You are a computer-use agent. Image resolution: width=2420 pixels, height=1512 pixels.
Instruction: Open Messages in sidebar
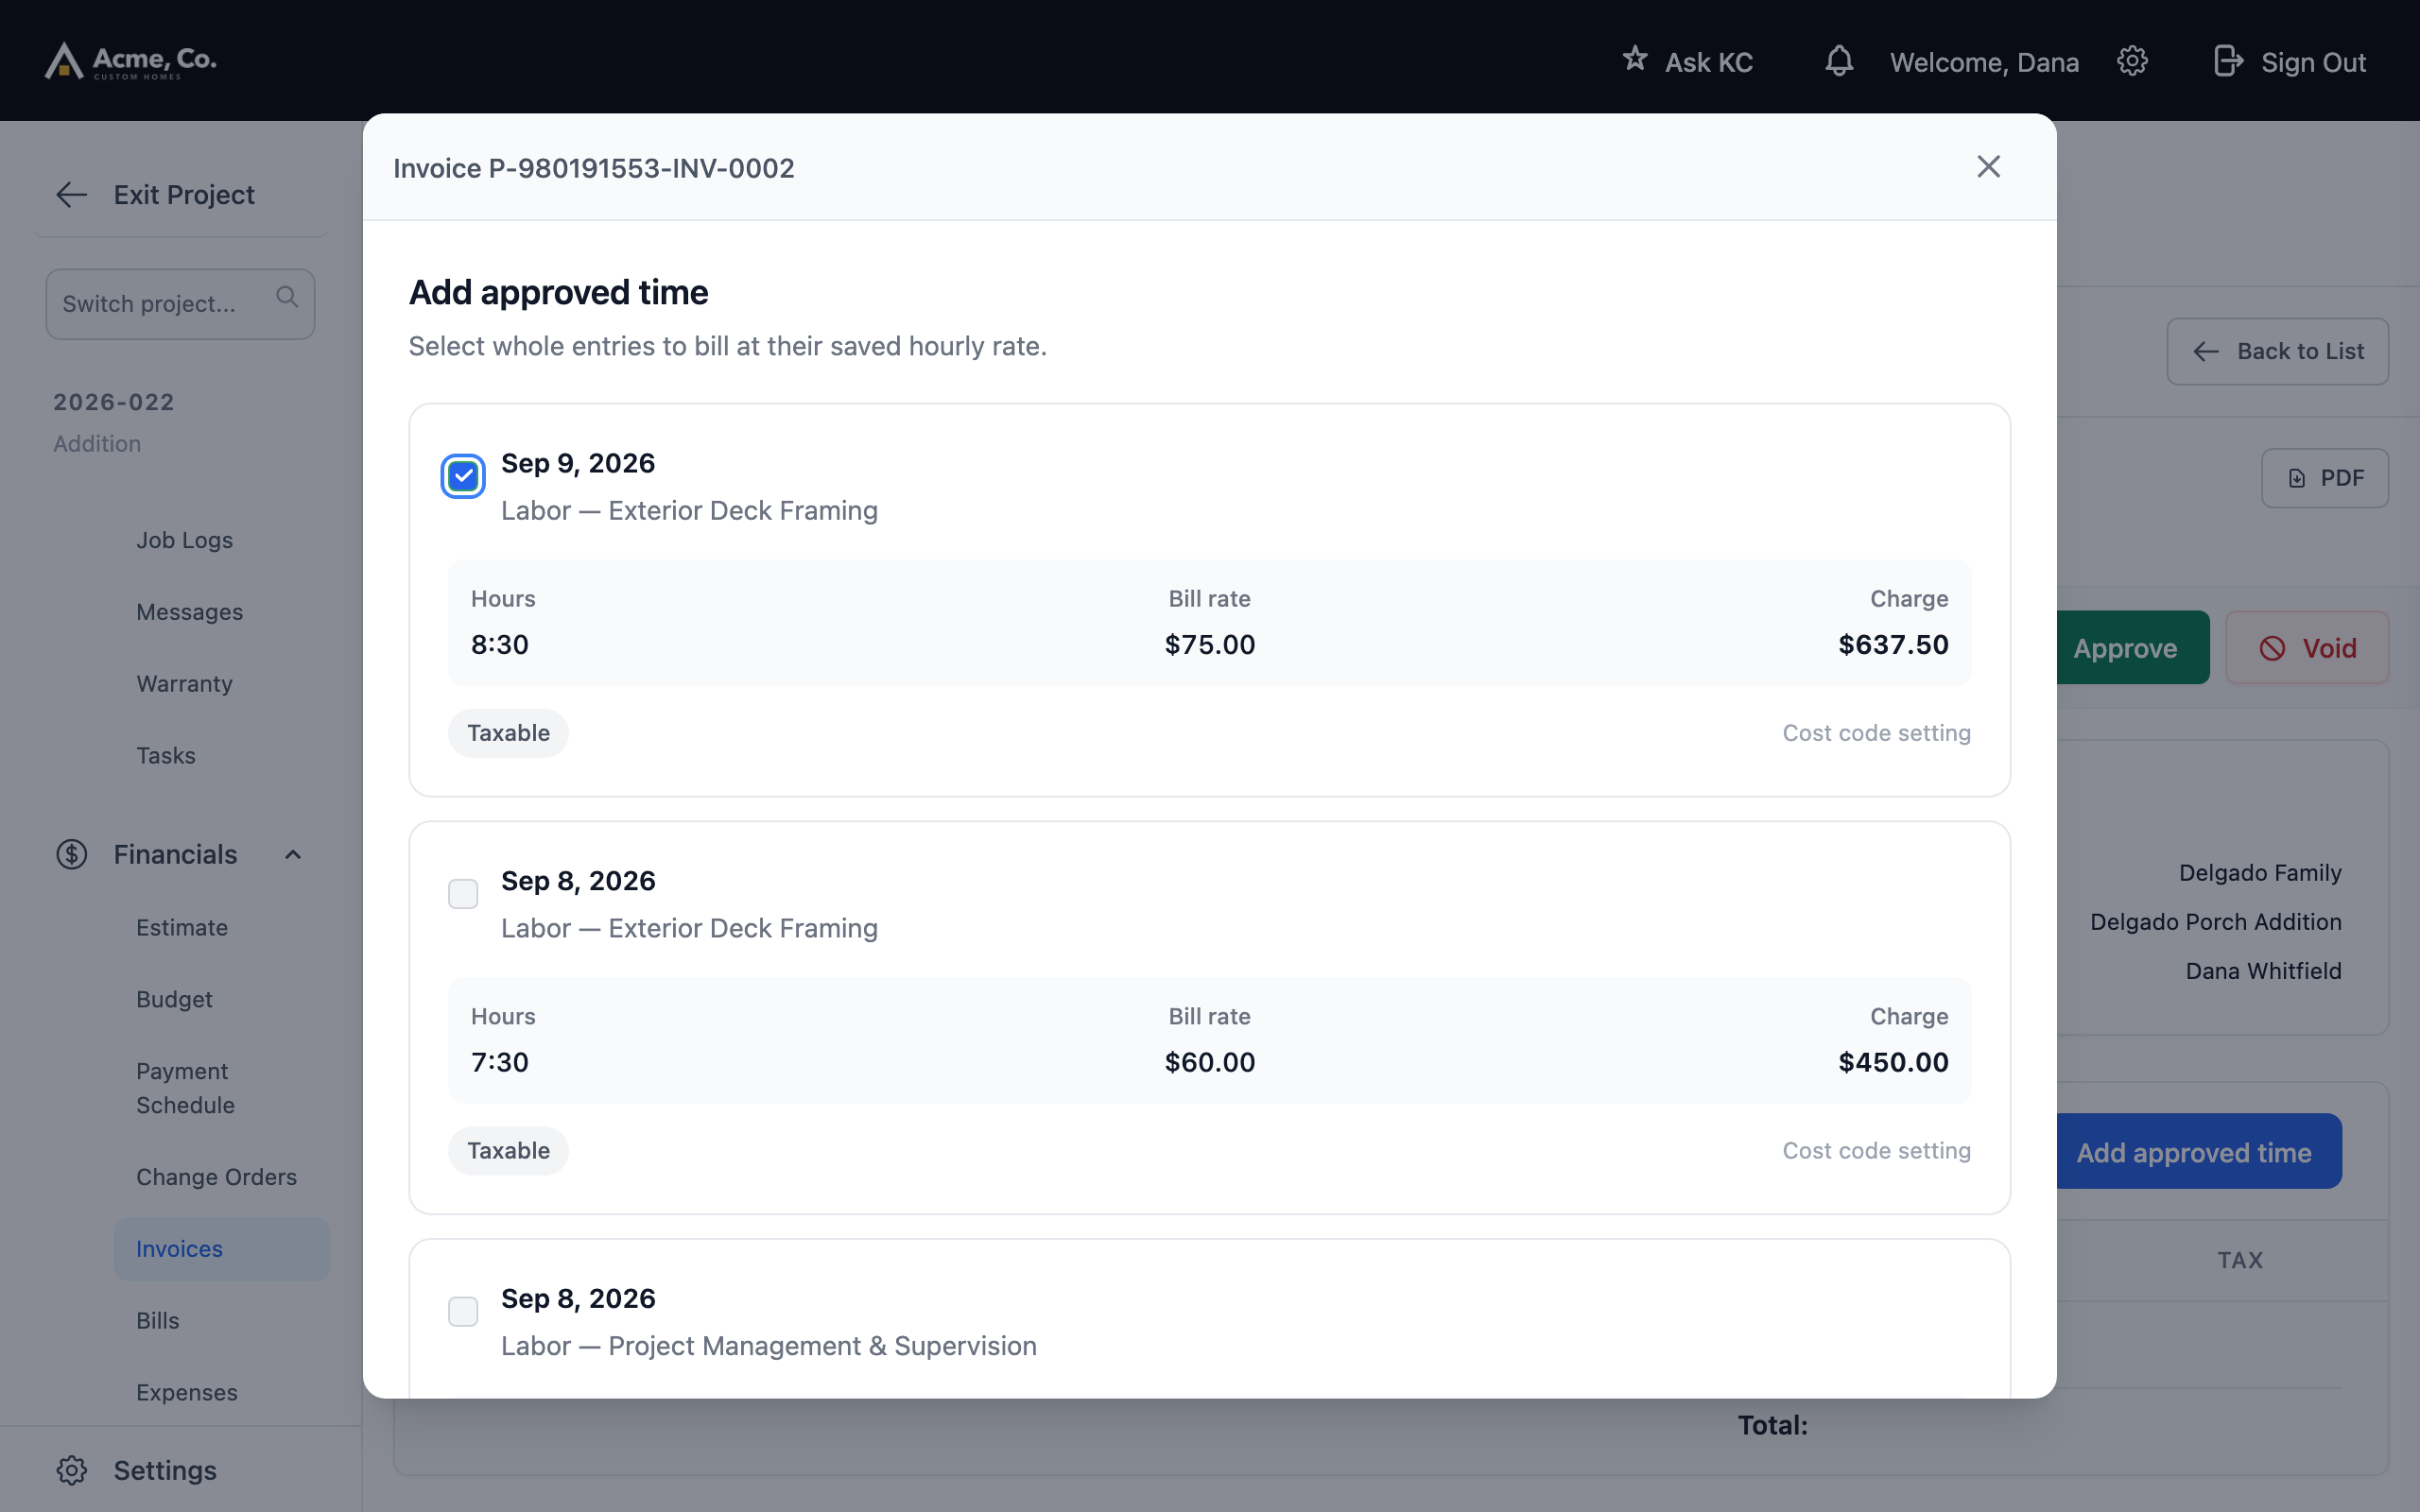pyautogui.click(x=190, y=612)
